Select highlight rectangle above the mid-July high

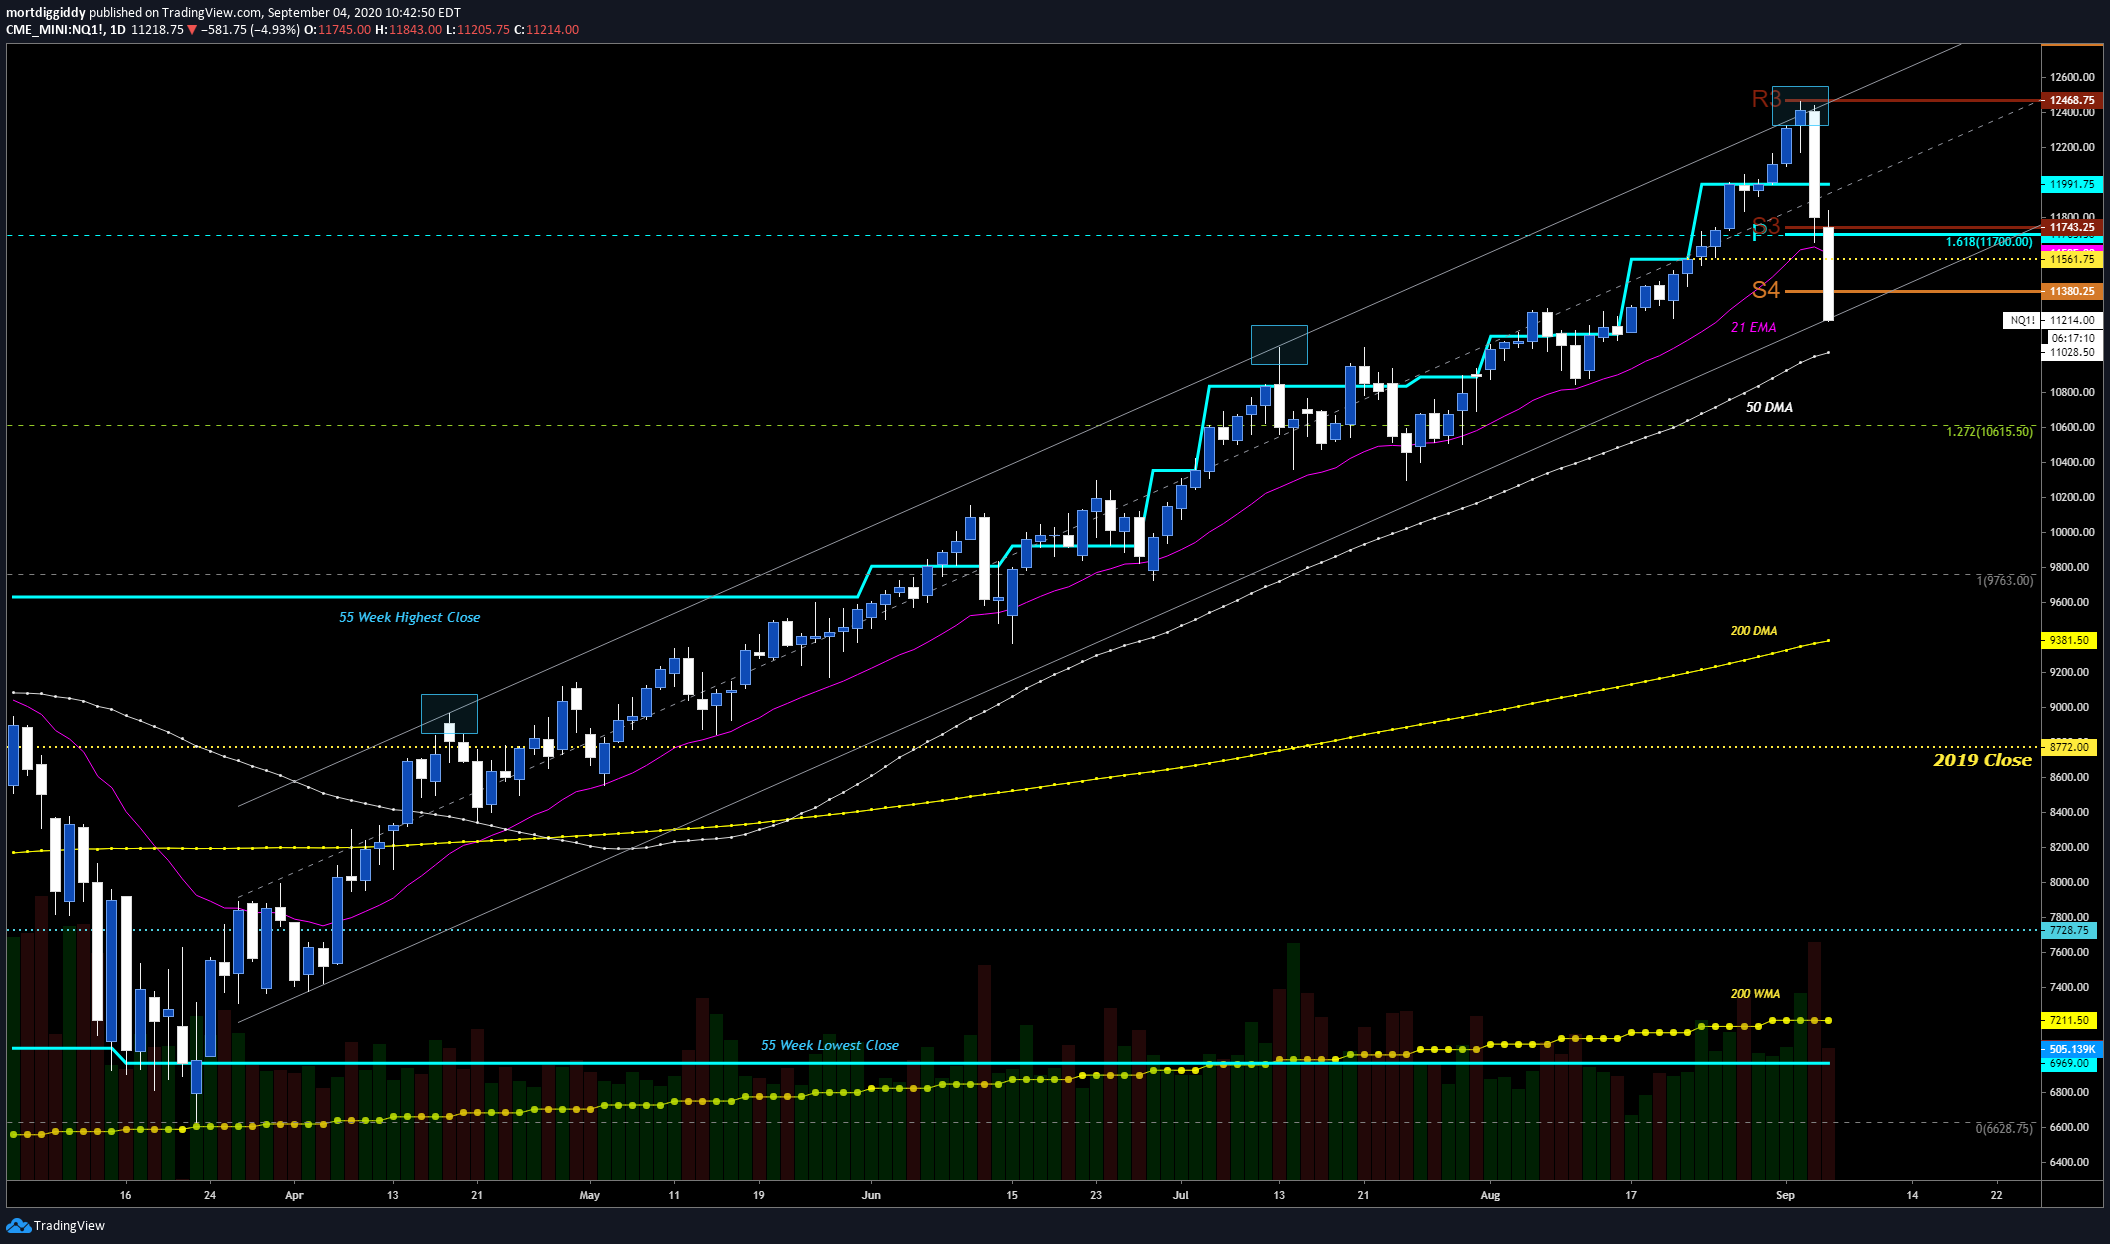click(x=1279, y=345)
